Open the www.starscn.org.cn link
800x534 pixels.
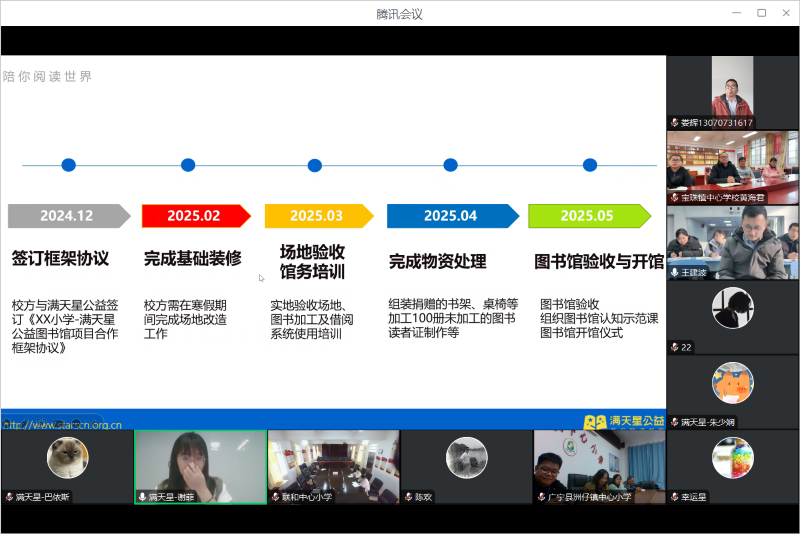coord(62,425)
